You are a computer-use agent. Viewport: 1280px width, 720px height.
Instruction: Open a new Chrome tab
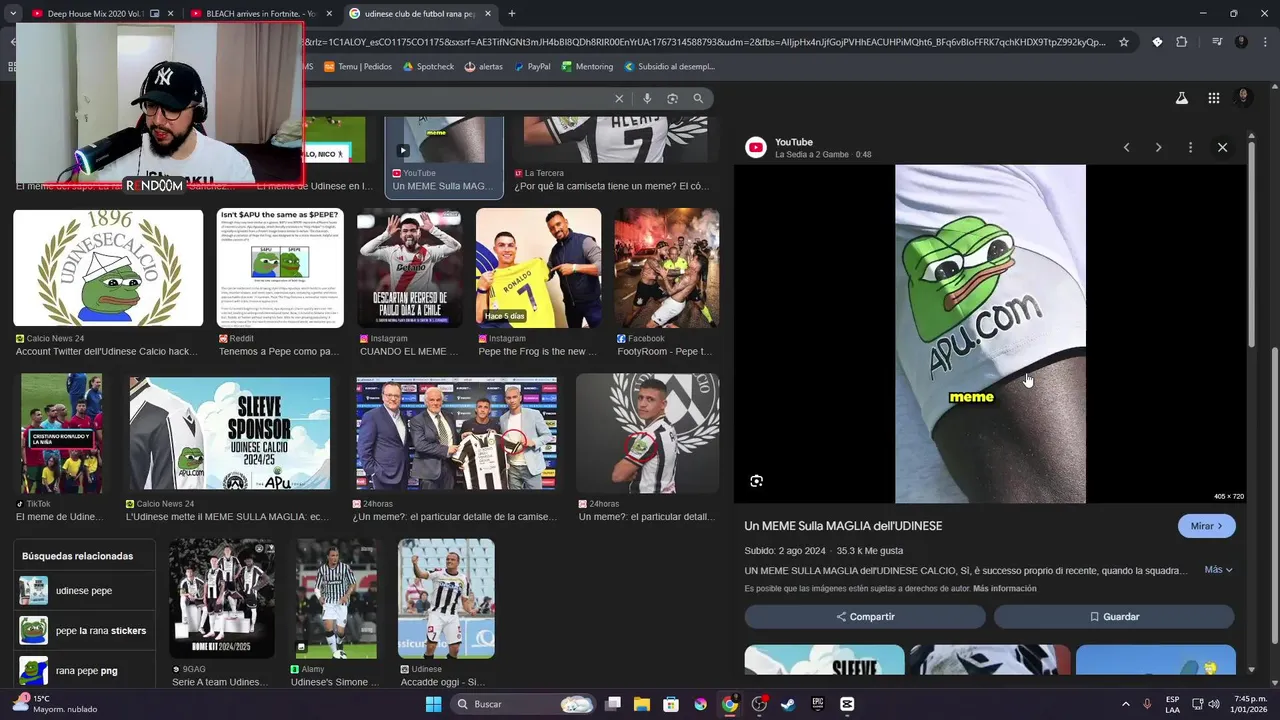[x=512, y=14]
